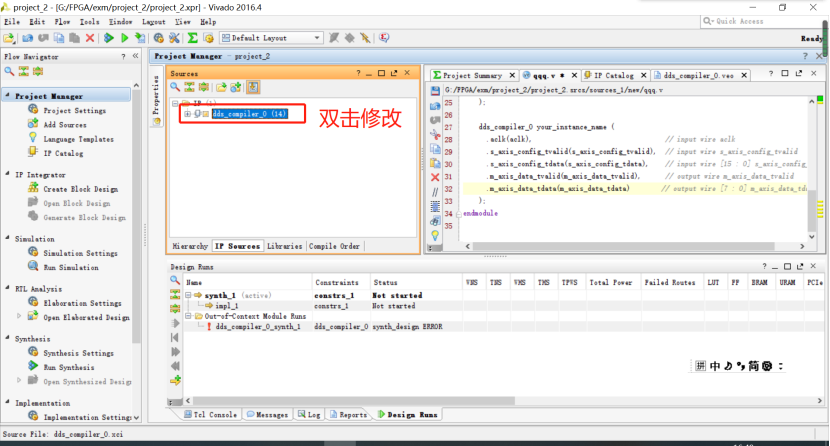Click Collapse All icon in Sources panel

pos(189,87)
